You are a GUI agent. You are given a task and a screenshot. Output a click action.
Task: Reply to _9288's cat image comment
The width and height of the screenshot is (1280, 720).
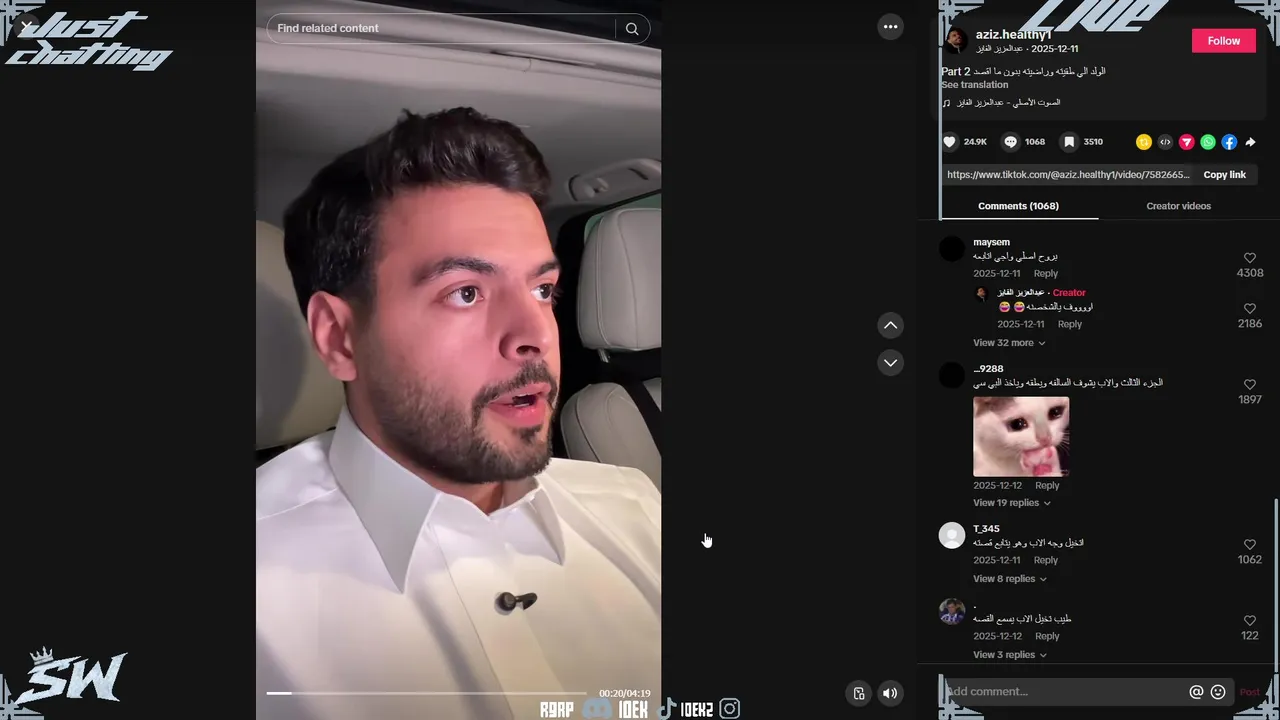click(1046, 486)
